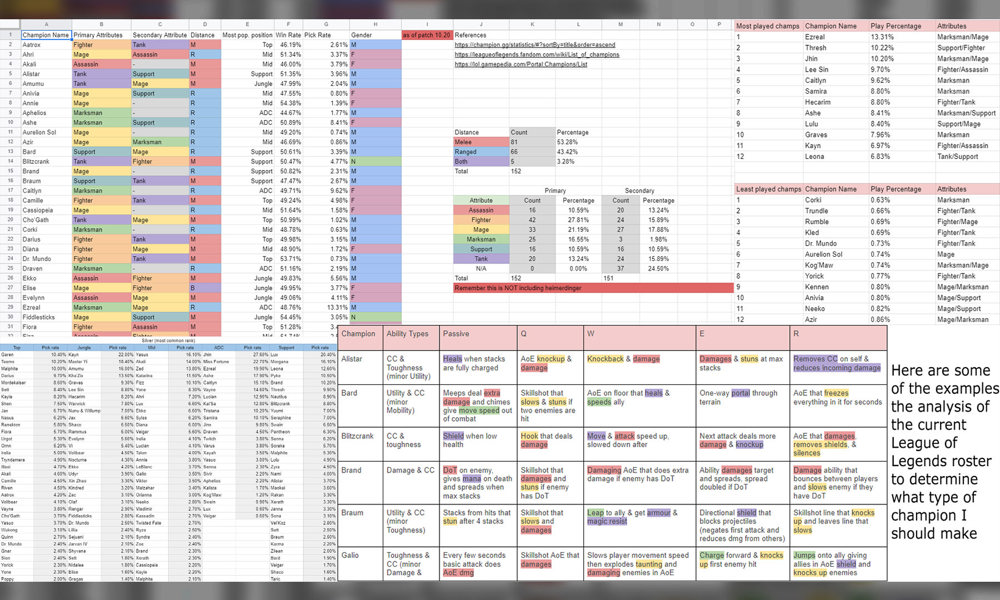Select column H header in the main sheet
The height and width of the screenshot is (600, 1000).
pos(375,24)
